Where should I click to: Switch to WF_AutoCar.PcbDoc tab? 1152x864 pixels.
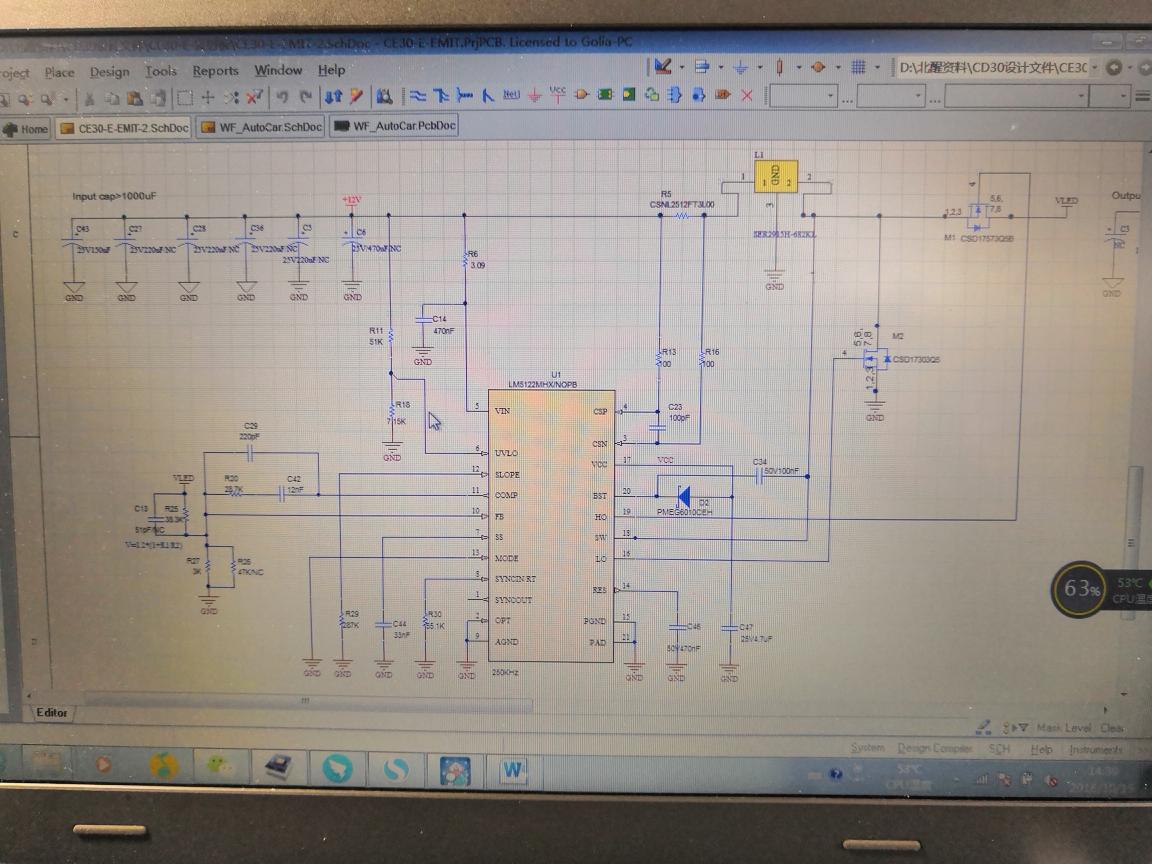point(395,126)
